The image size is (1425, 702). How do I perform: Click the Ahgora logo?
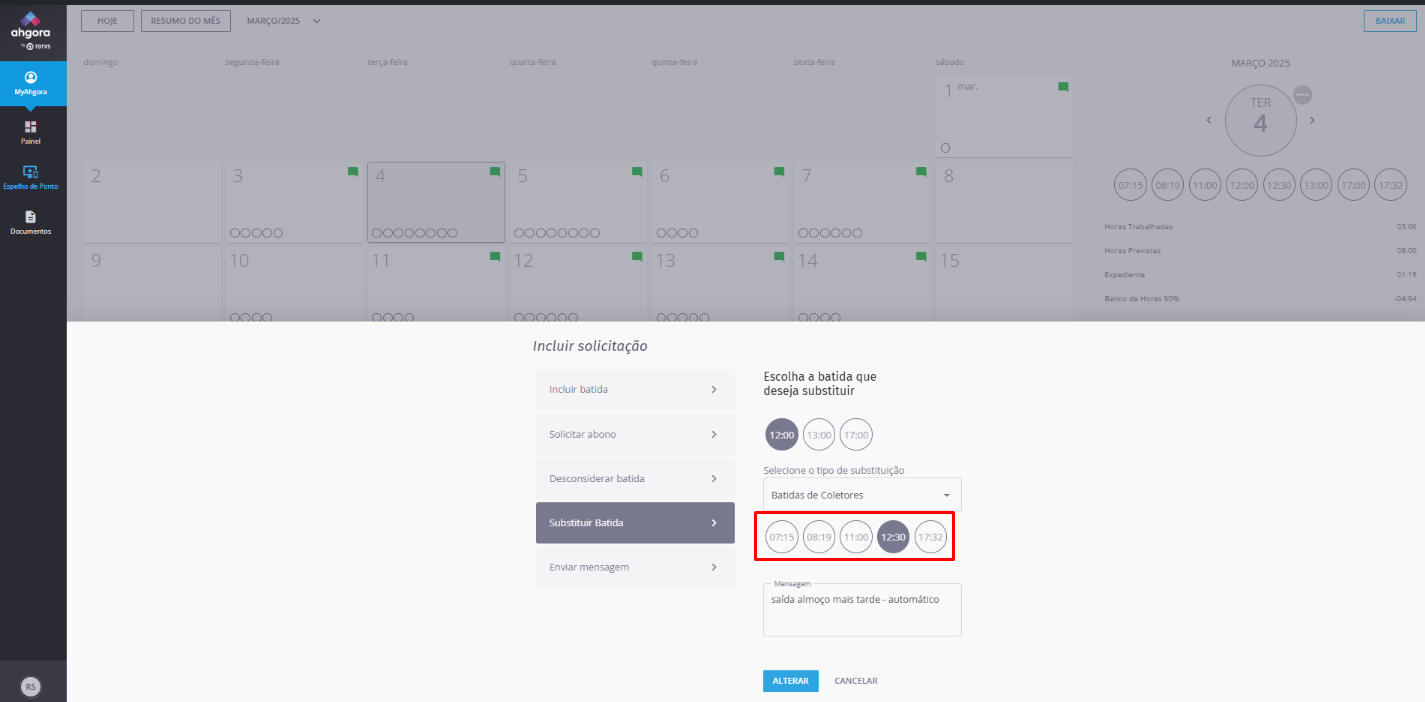[31, 29]
